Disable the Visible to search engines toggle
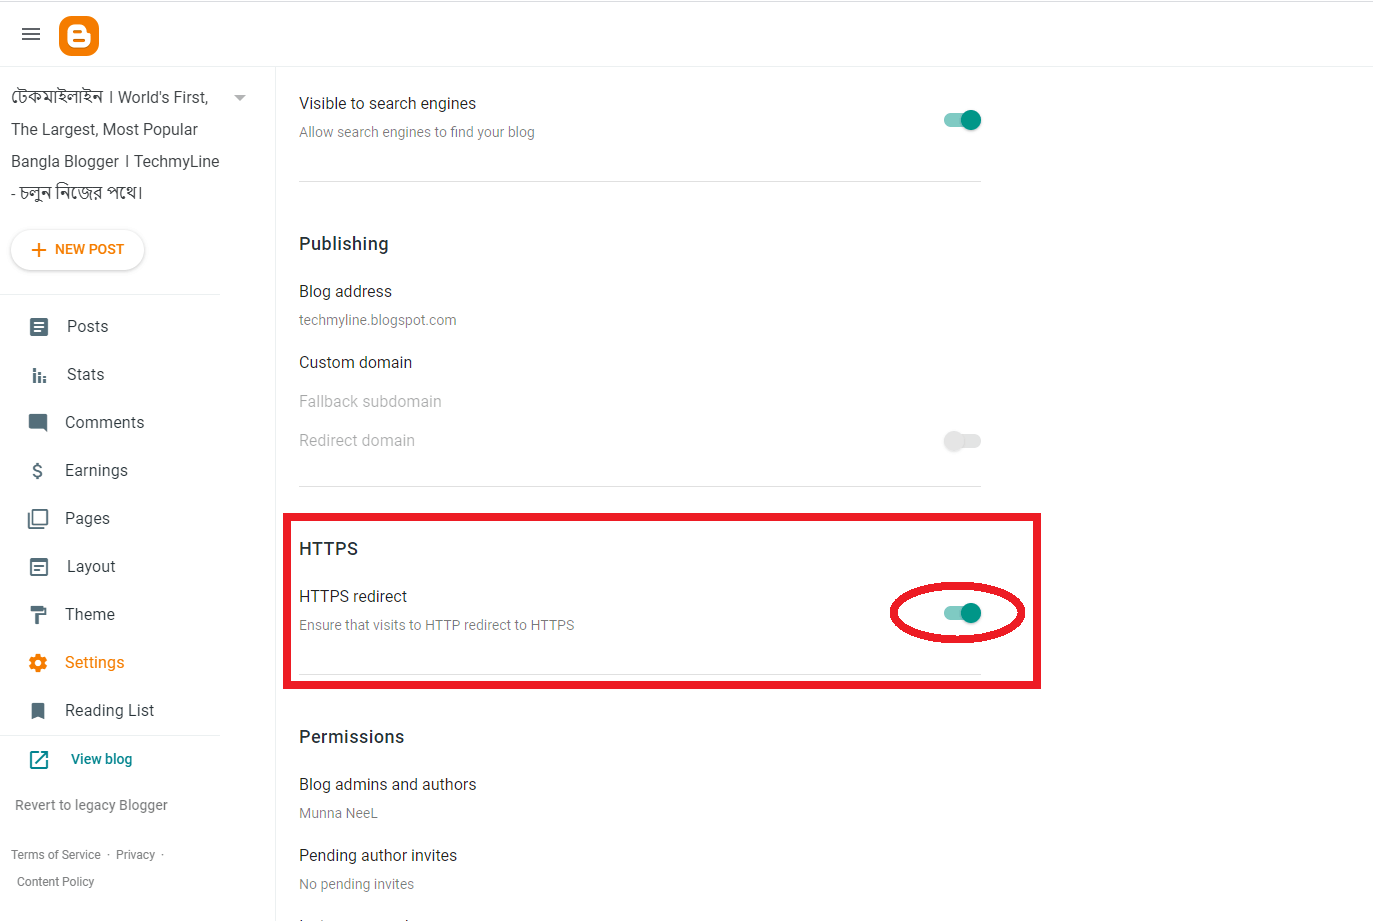 click(x=961, y=119)
